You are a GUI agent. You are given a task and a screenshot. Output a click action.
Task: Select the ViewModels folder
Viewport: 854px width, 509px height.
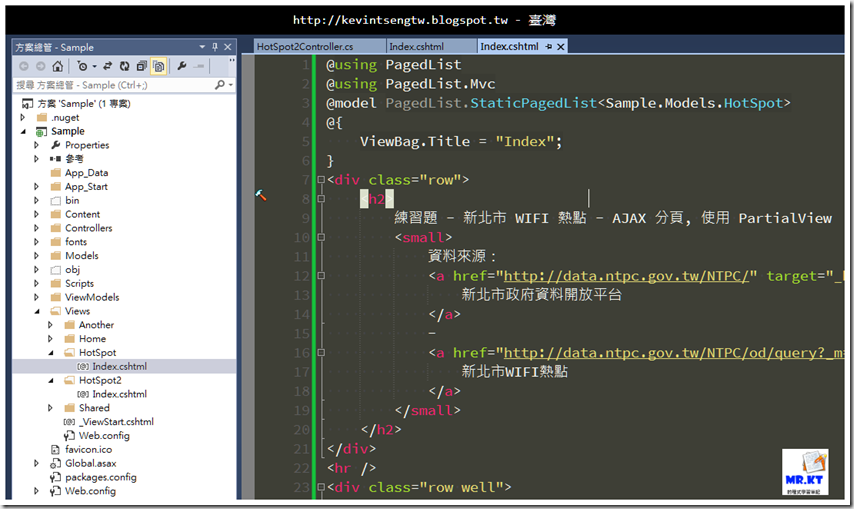point(84,297)
